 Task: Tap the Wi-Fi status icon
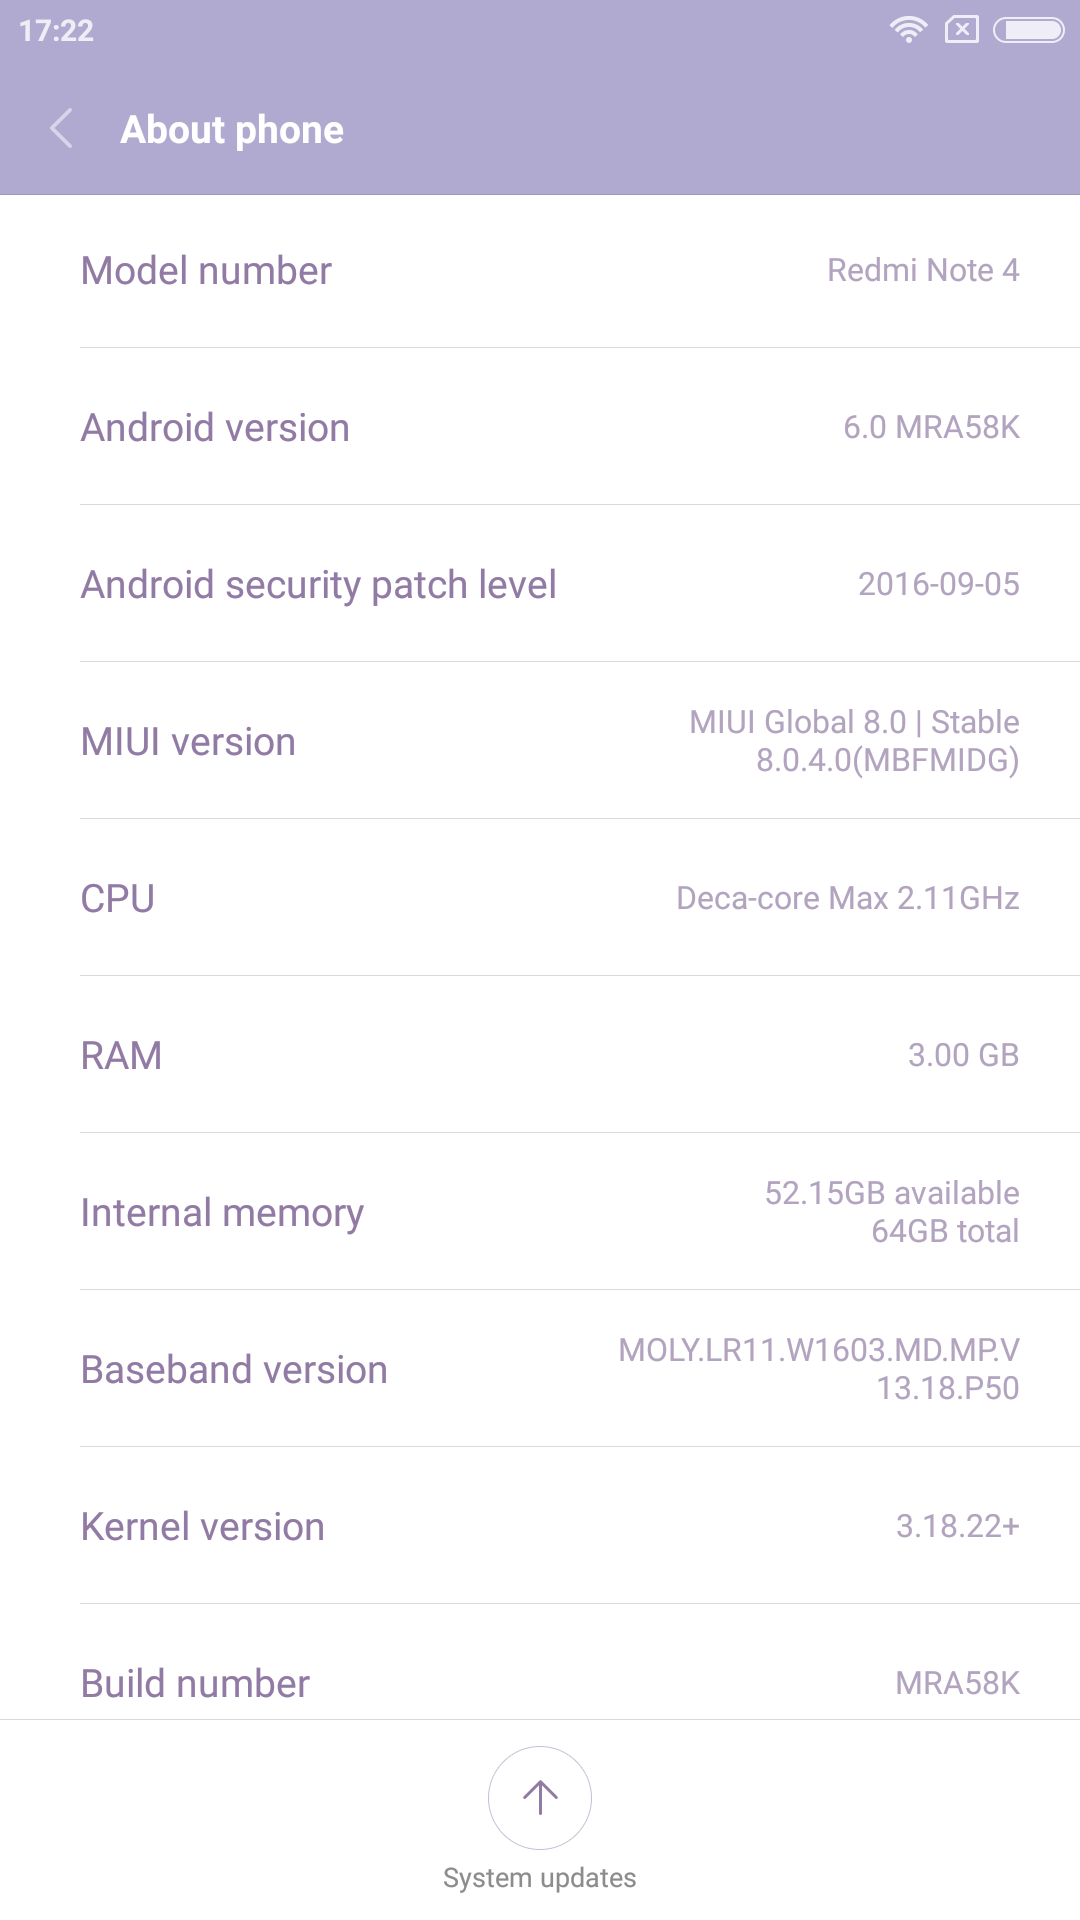[x=908, y=30]
